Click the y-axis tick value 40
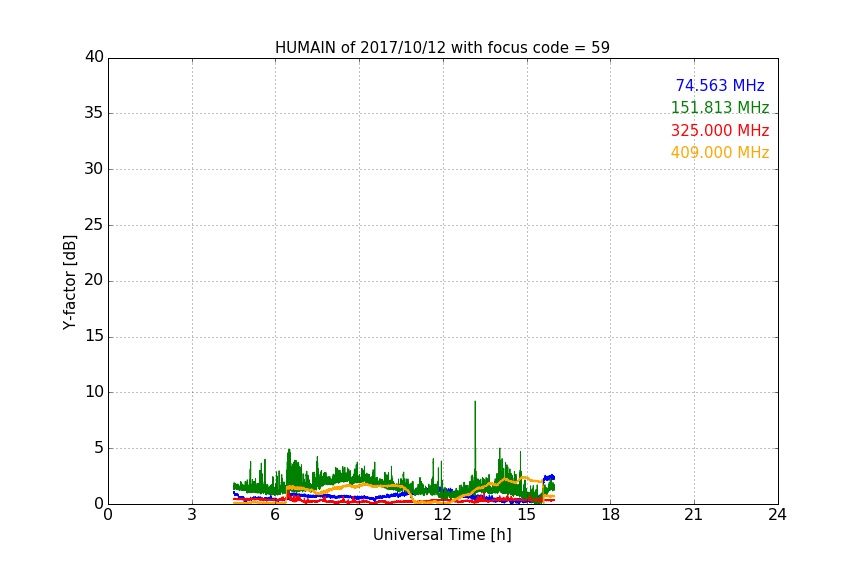The height and width of the screenshot is (576, 864). pyautogui.click(x=94, y=57)
